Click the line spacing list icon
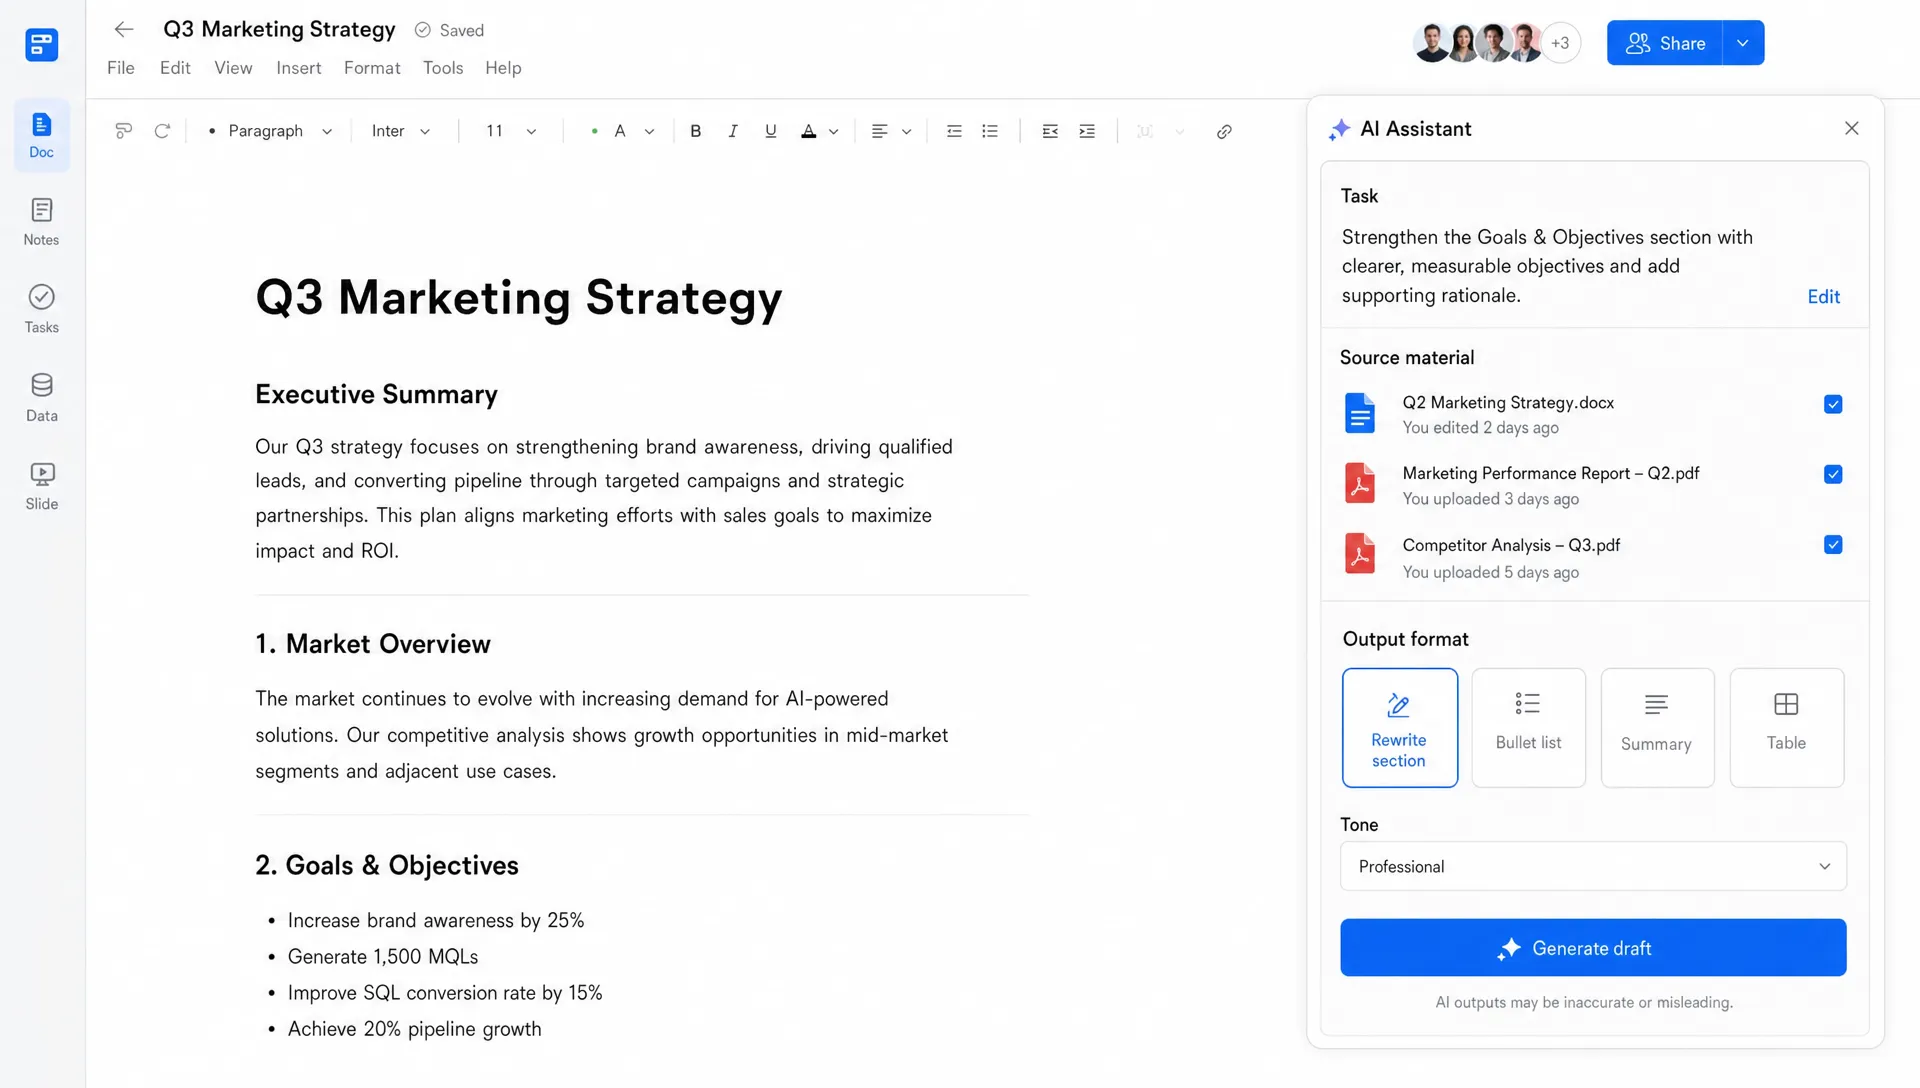The width and height of the screenshot is (1920, 1088). [x=954, y=131]
